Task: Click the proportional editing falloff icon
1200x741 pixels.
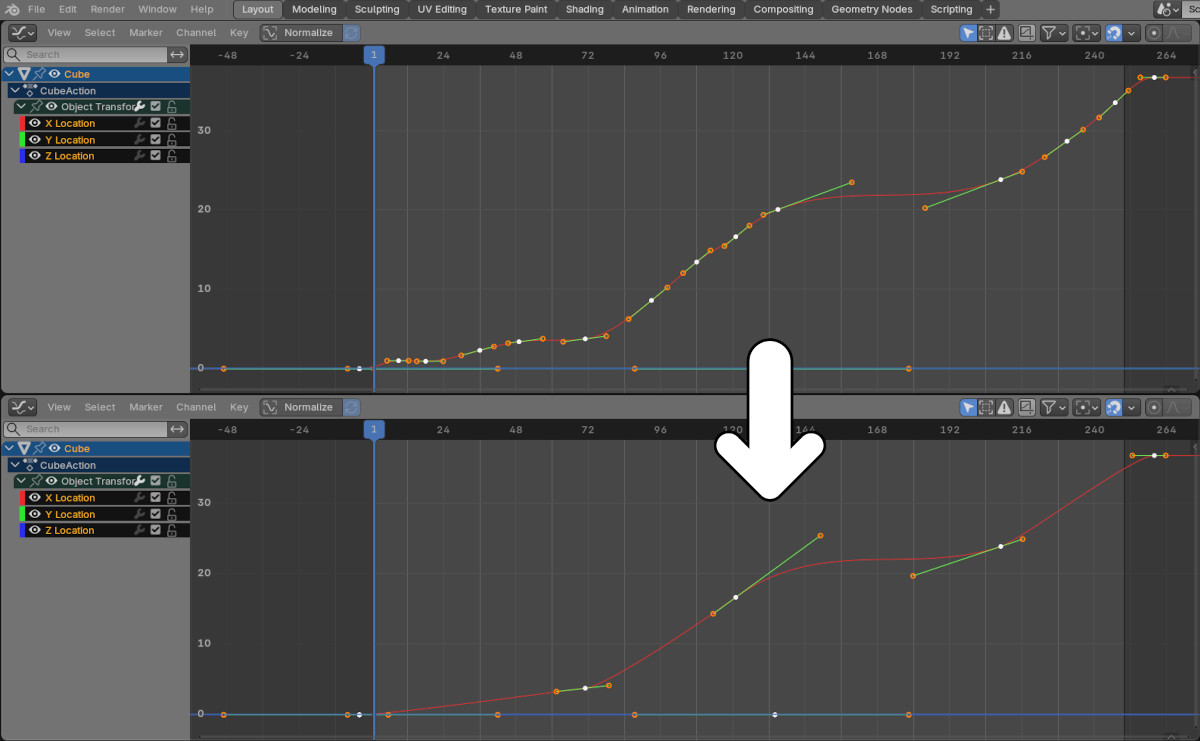Action: point(1171,32)
